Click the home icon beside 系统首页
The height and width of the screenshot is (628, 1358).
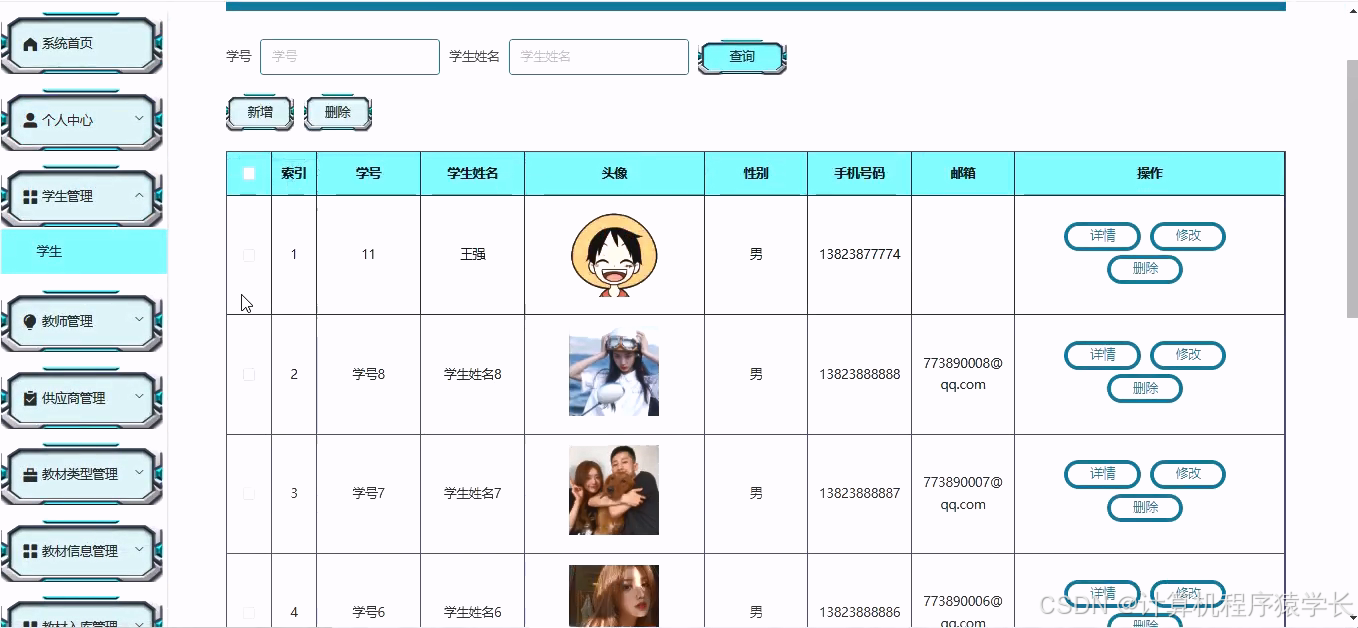(x=30, y=44)
